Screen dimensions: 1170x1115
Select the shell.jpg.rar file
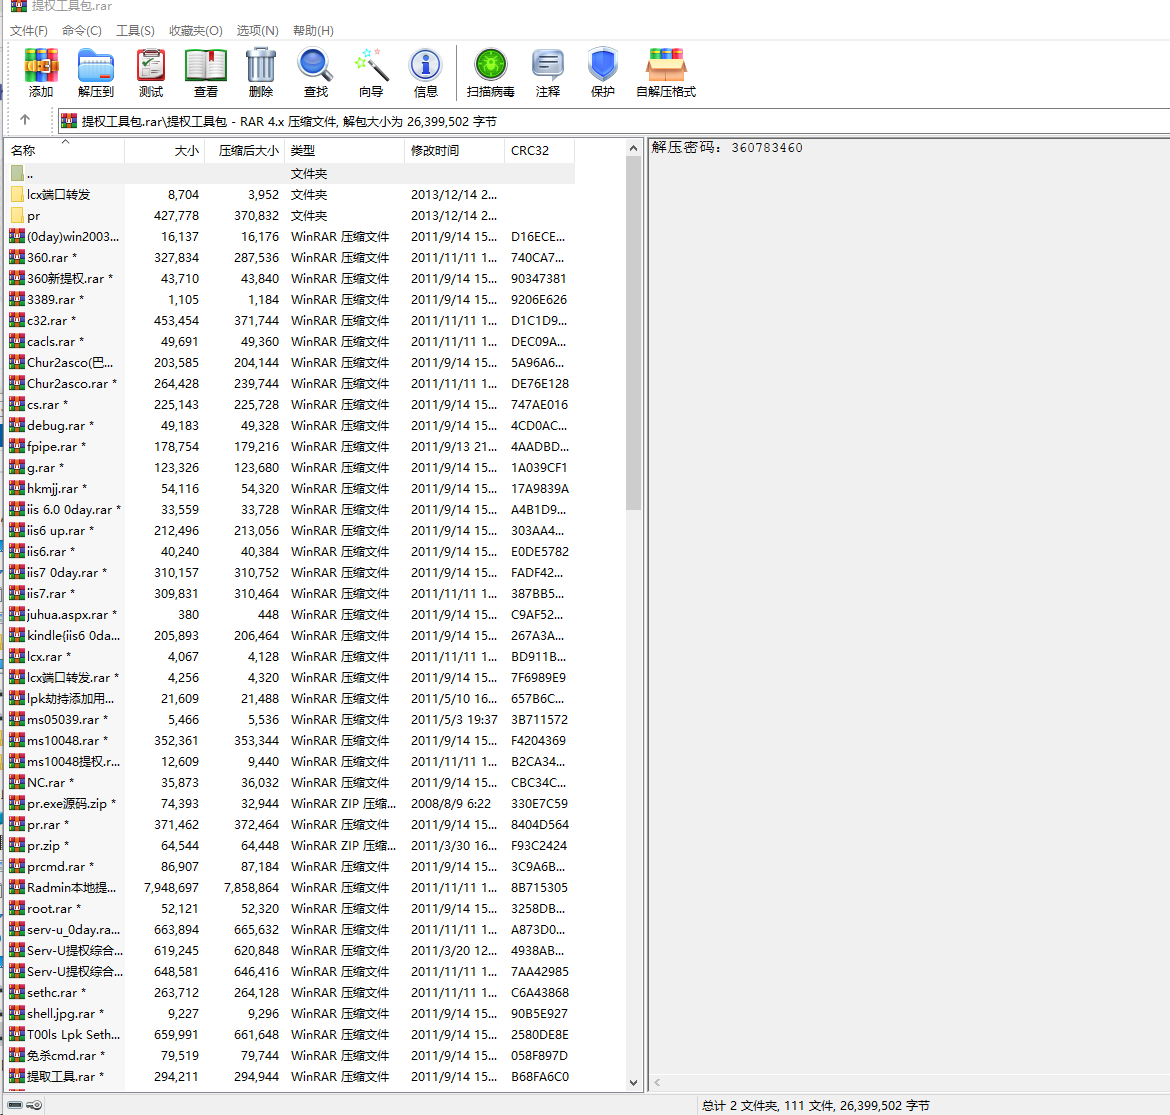tap(291, 1014)
